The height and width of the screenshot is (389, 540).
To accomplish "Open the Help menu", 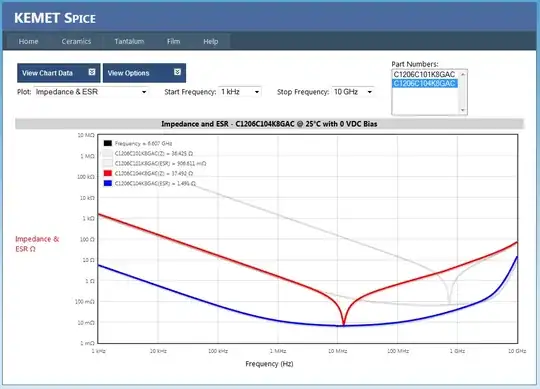I will click(x=210, y=41).
